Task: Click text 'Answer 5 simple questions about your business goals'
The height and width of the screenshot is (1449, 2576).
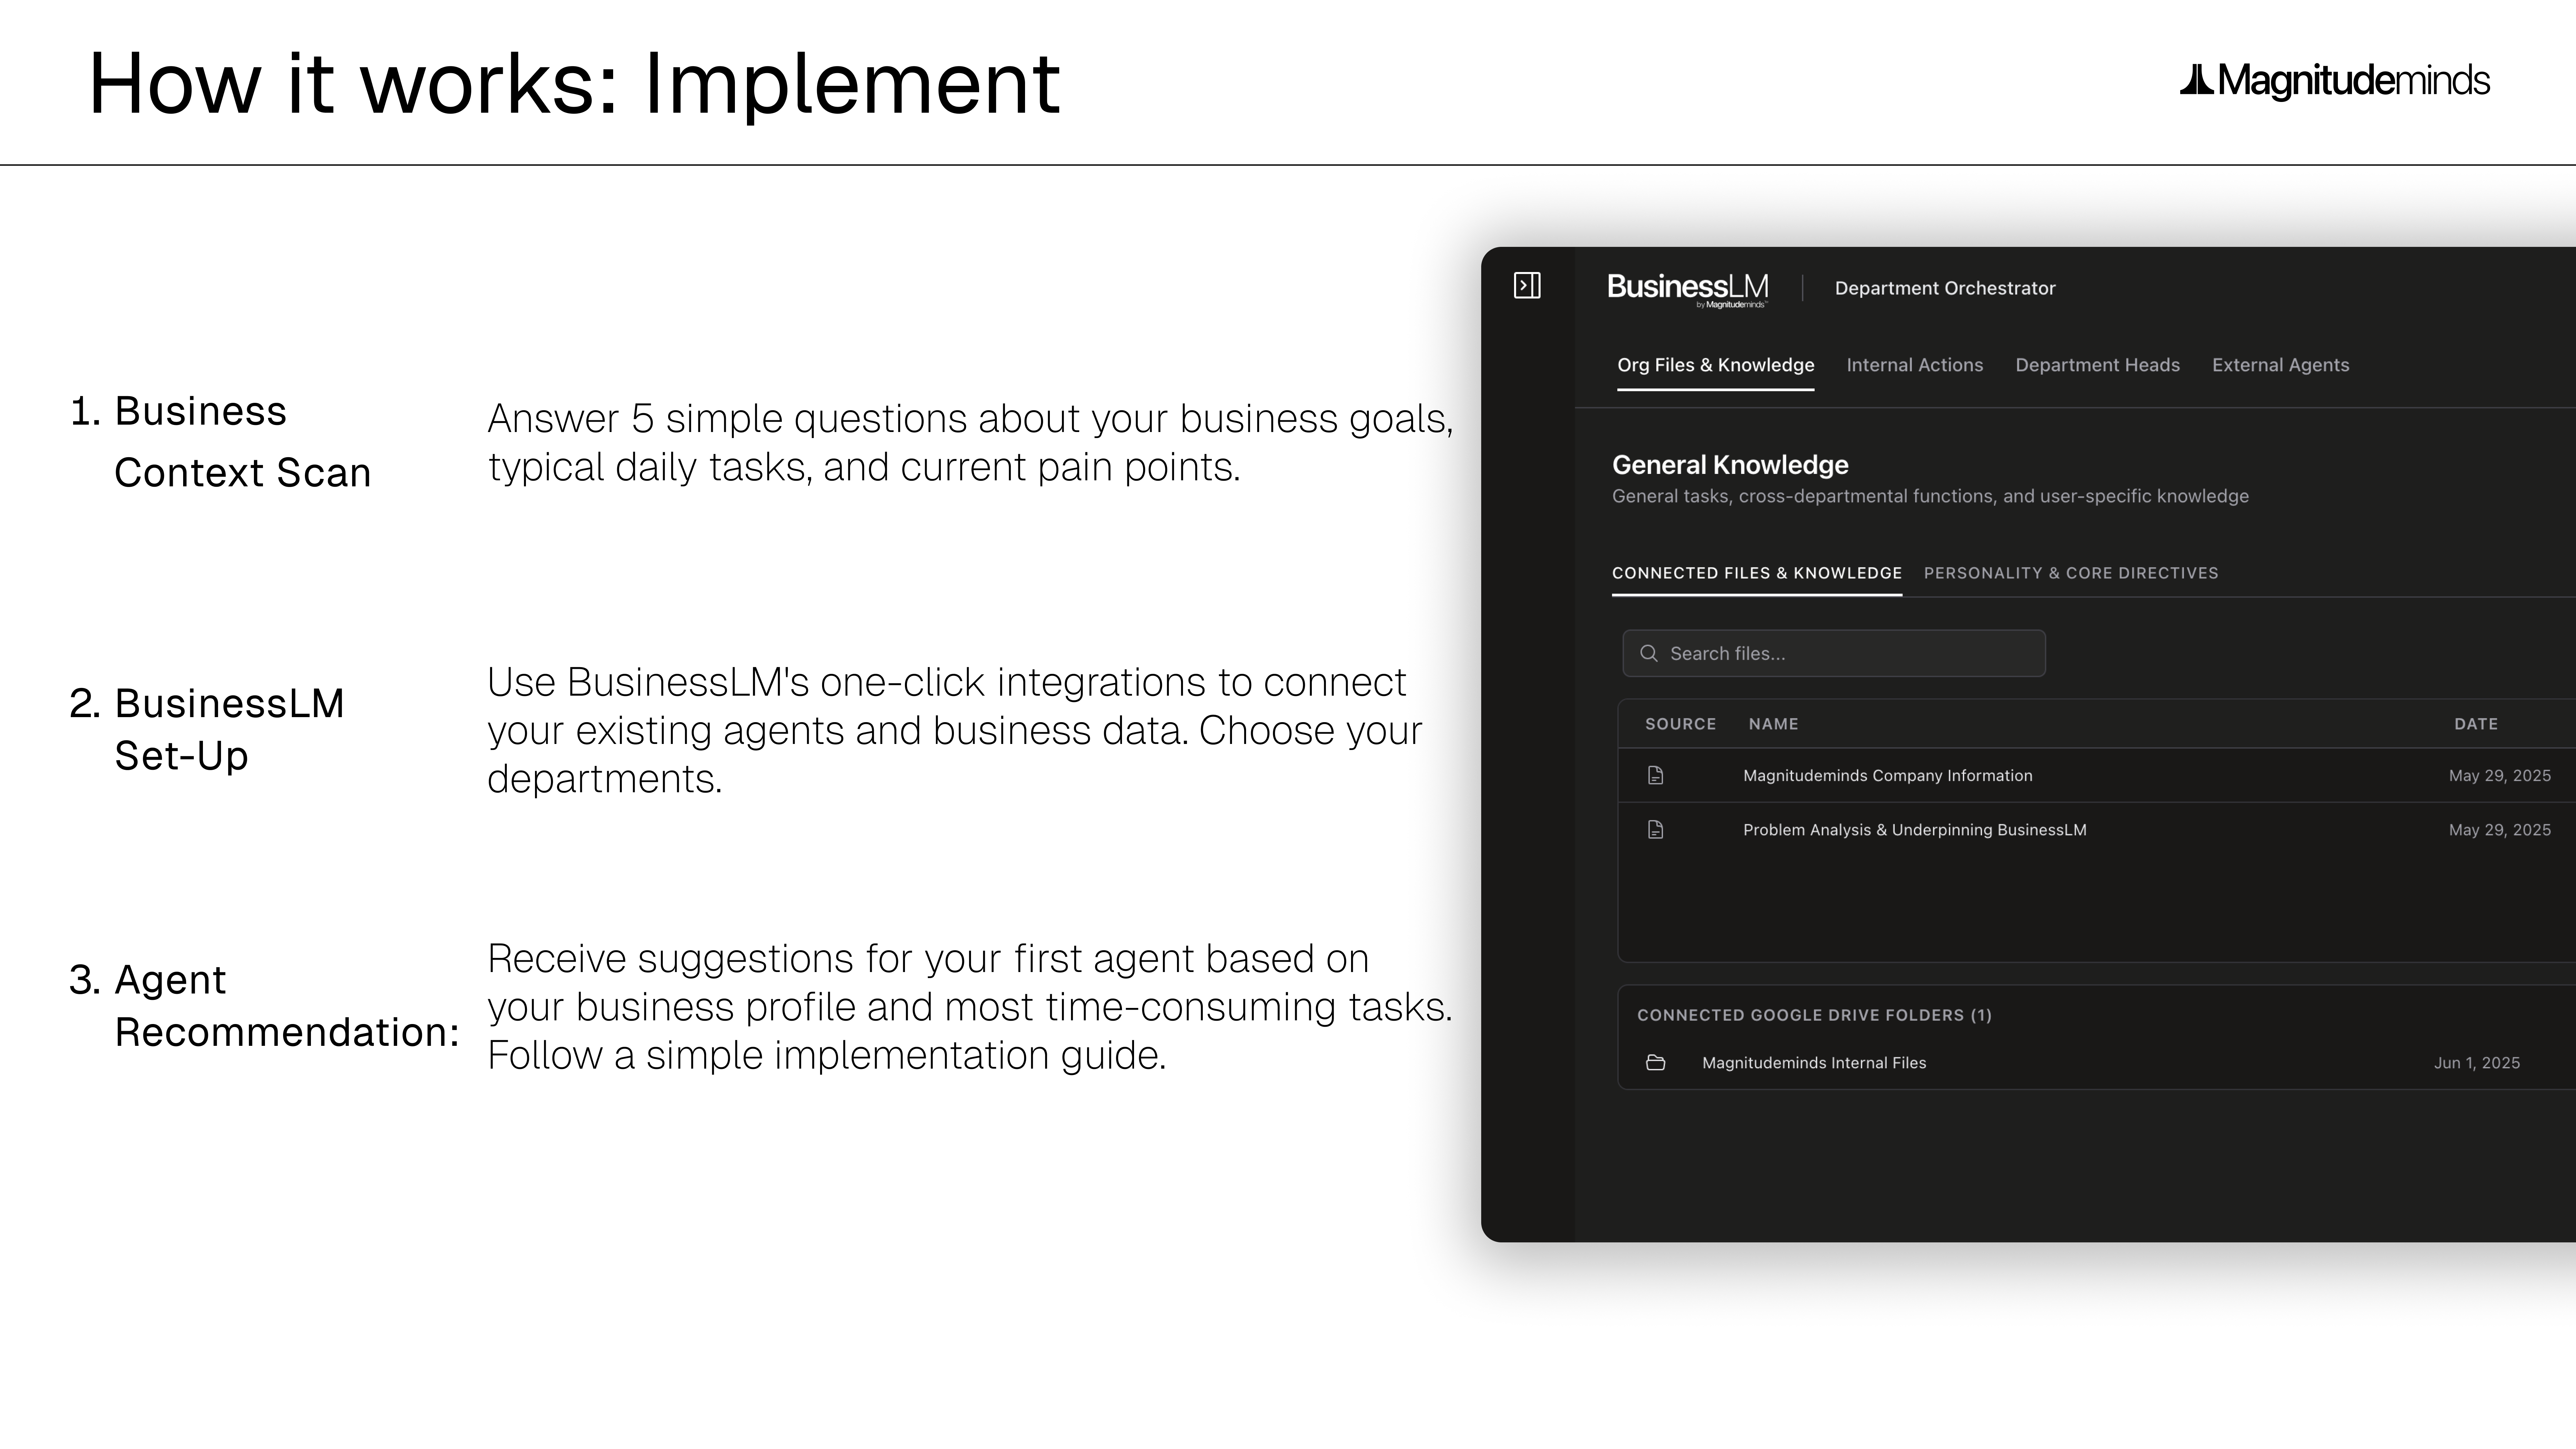Action: click(970, 419)
